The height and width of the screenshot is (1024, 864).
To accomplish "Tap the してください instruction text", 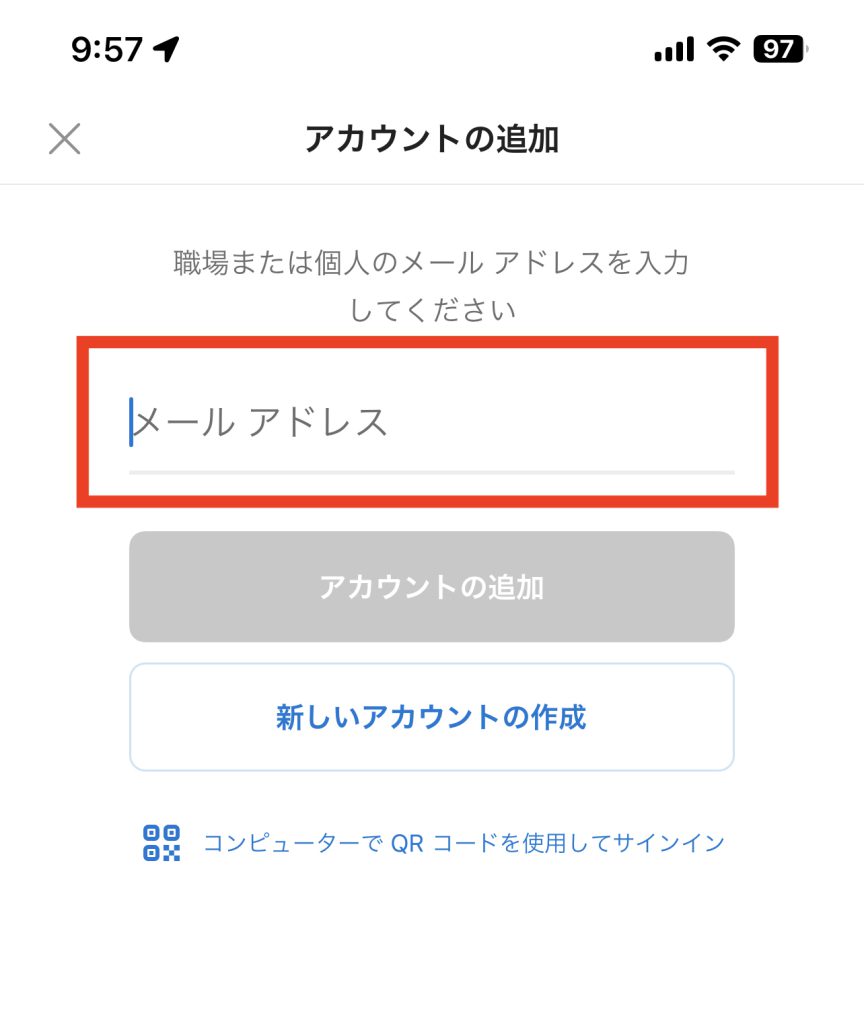I will 432,310.
